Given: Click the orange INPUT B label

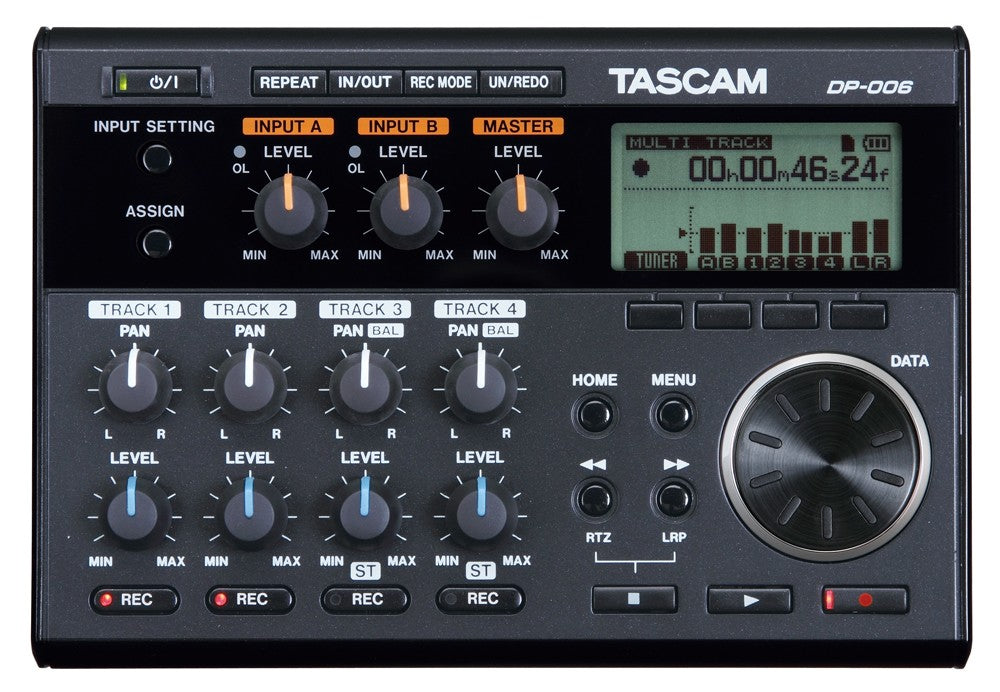Looking at the screenshot, I should coord(403,126).
